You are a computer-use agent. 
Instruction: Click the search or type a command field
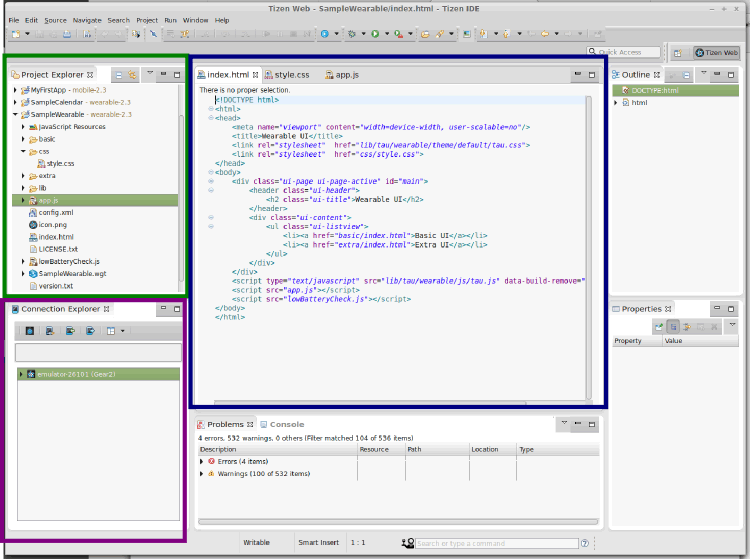tap(497, 543)
